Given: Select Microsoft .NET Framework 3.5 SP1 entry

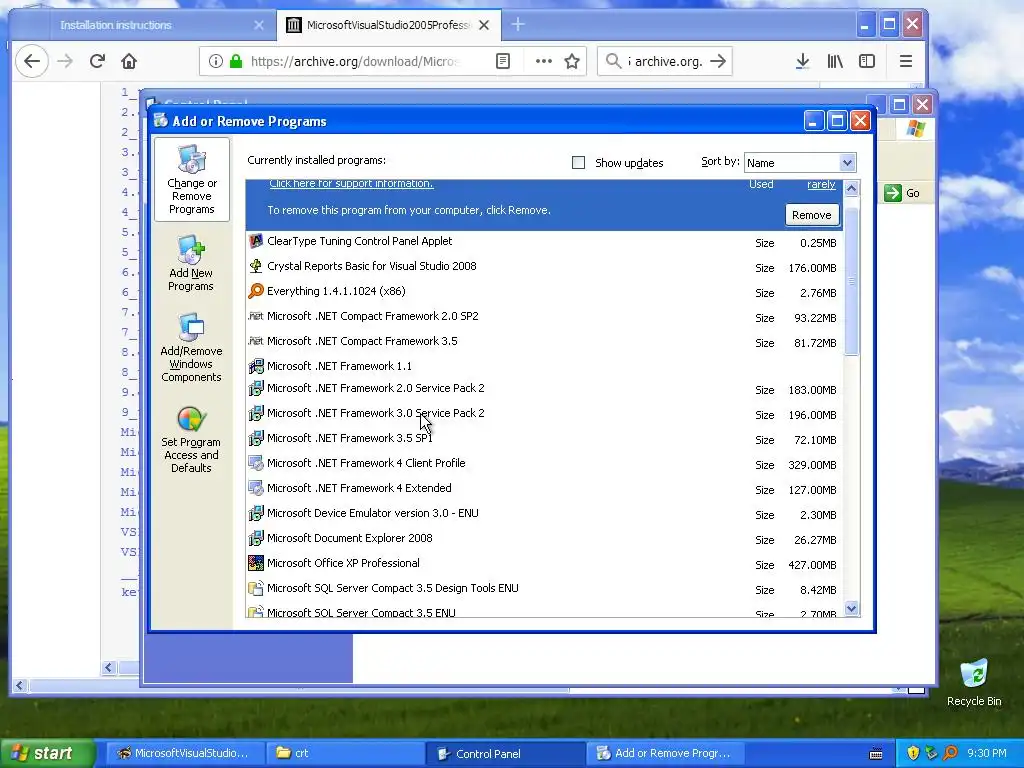Looking at the screenshot, I should 545,438.
